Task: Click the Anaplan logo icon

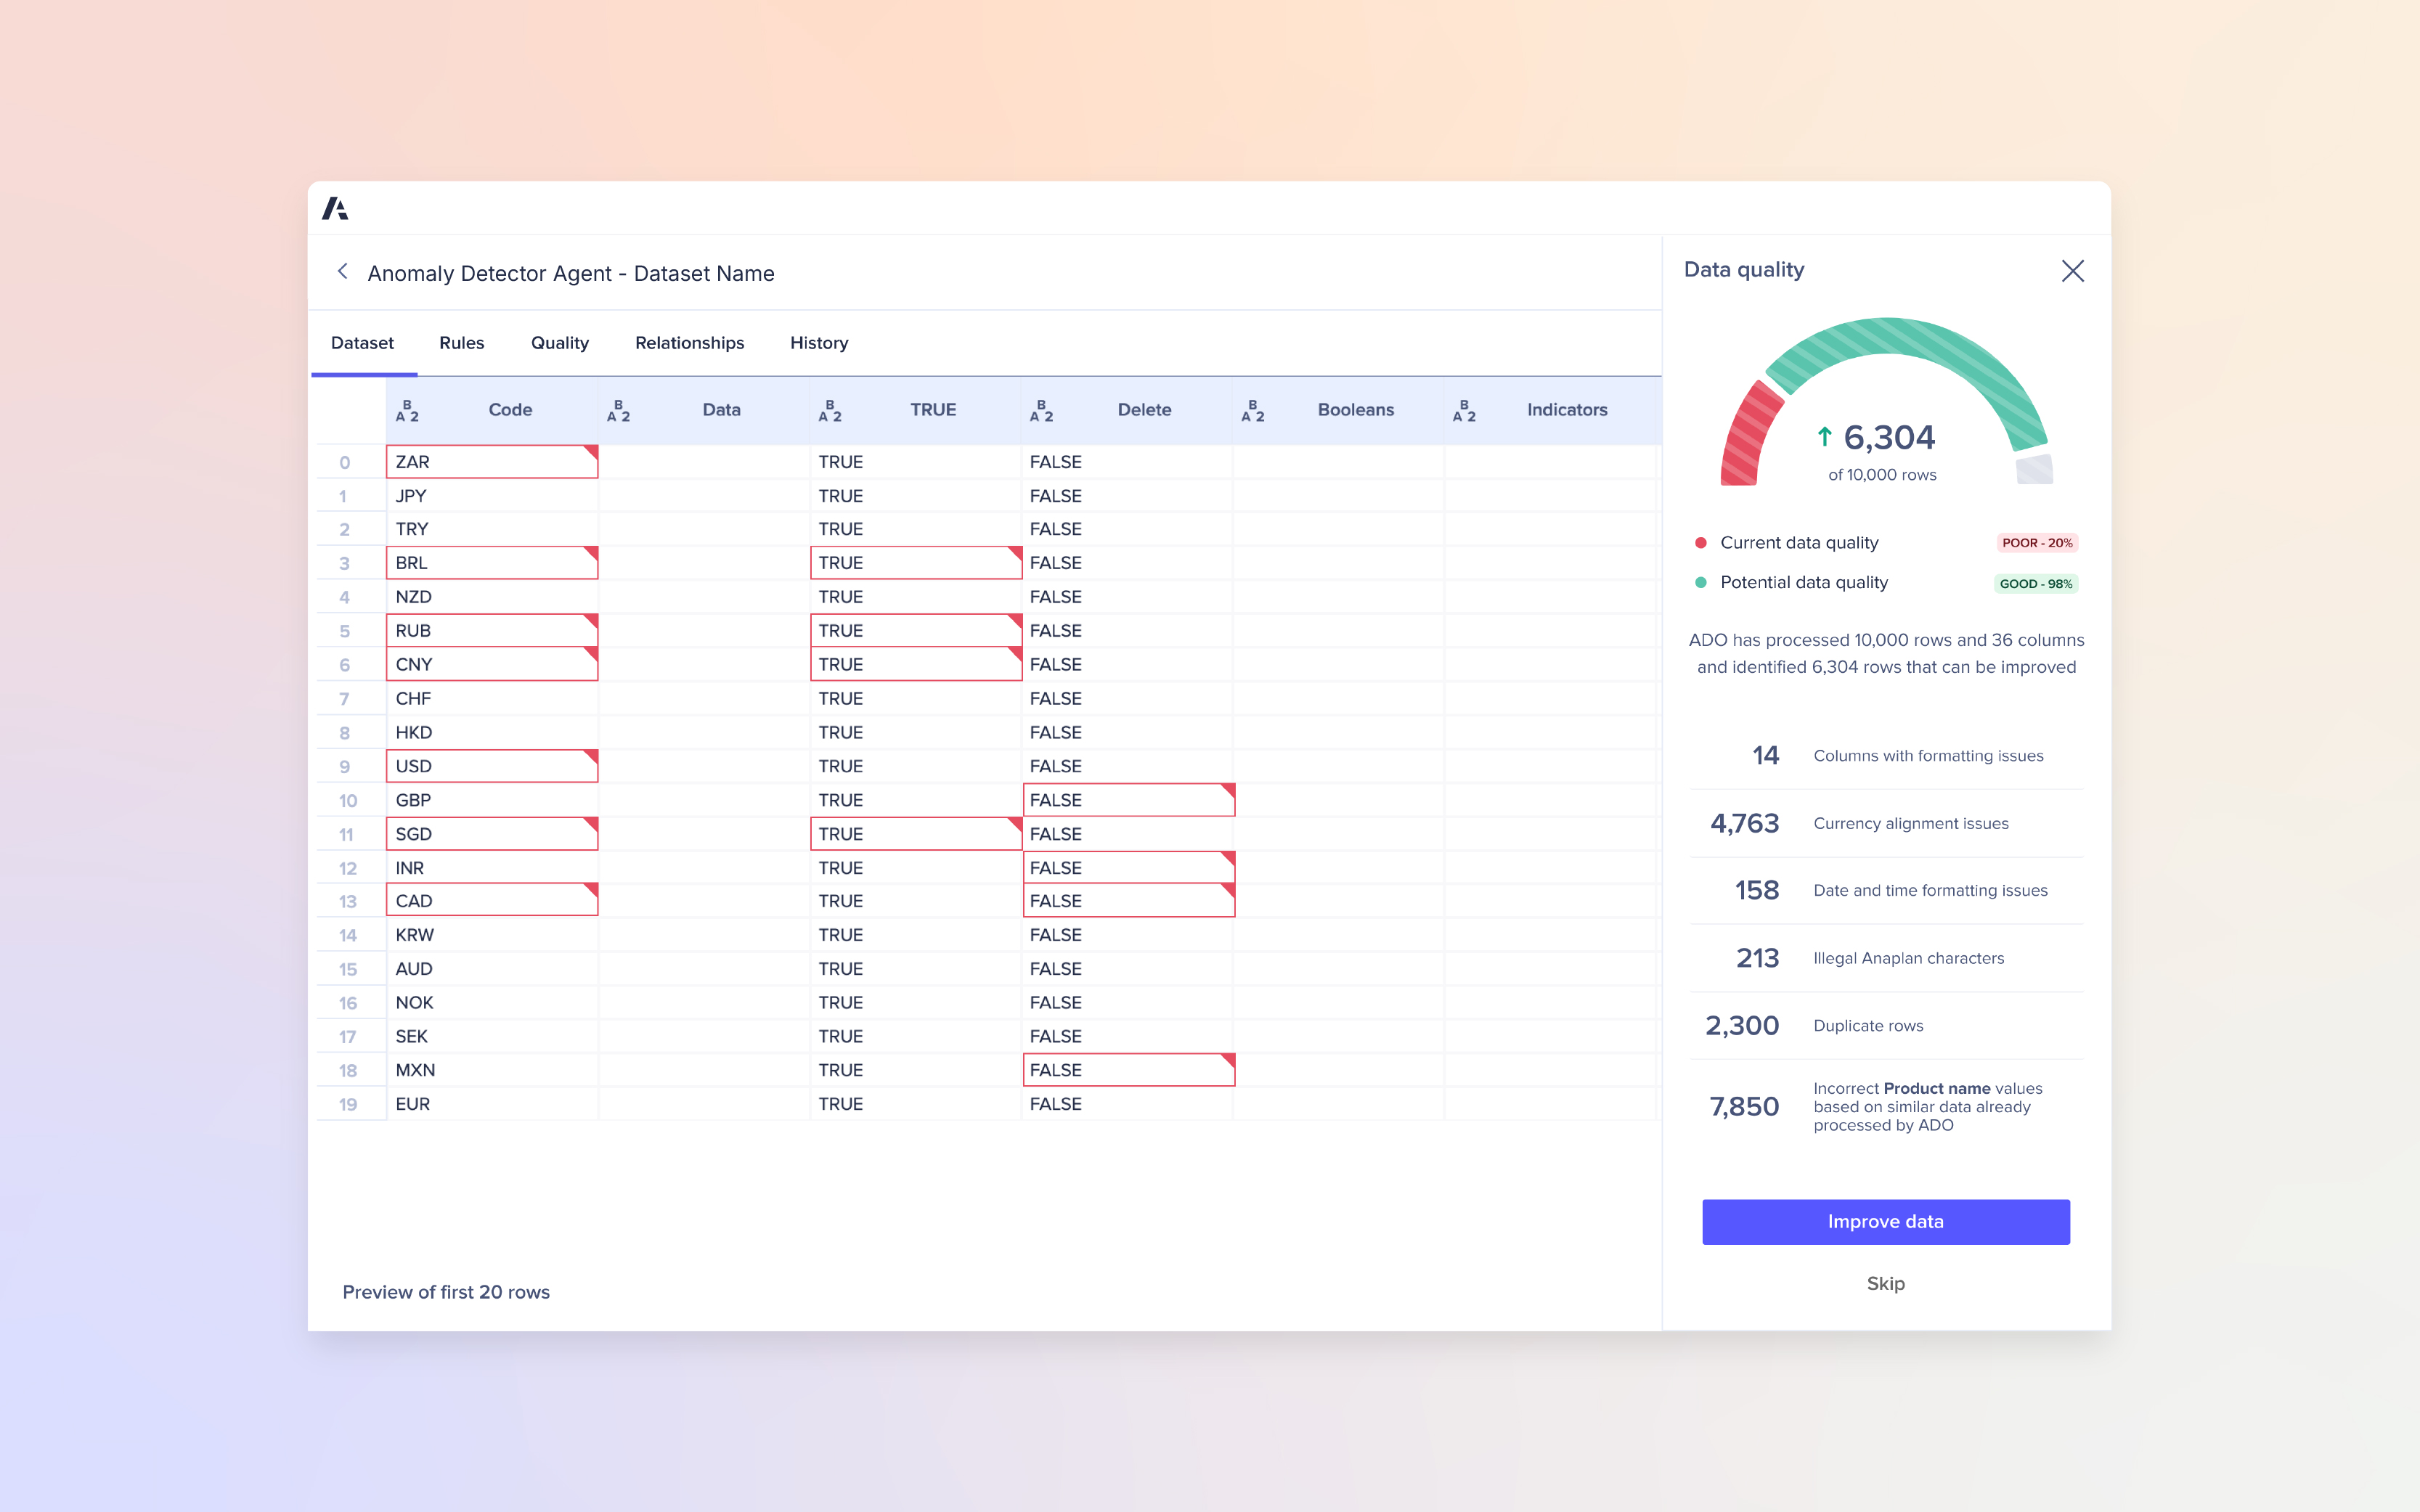Action: pyautogui.click(x=335, y=208)
